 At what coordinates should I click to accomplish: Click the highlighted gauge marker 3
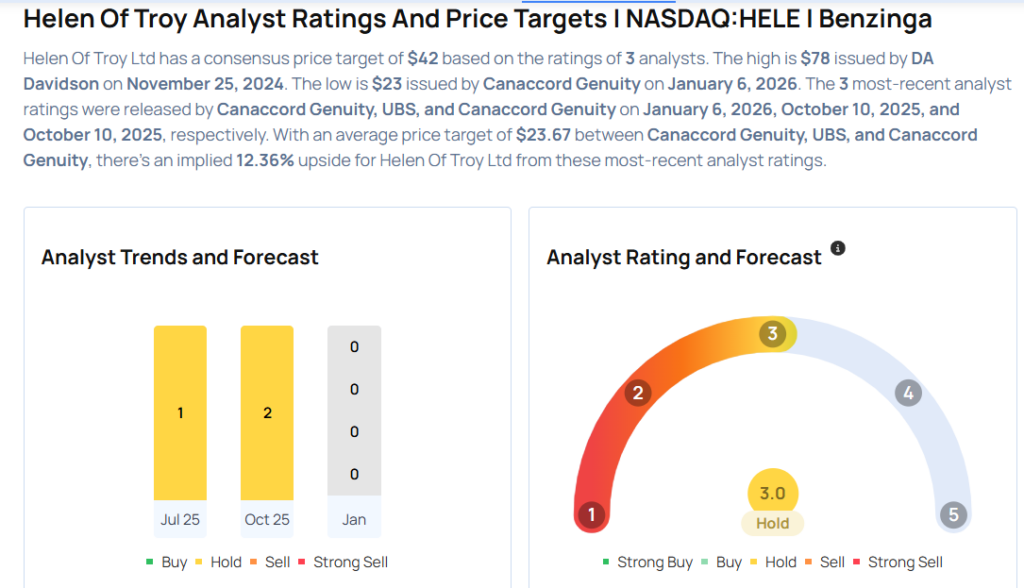pyautogui.click(x=772, y=334)
